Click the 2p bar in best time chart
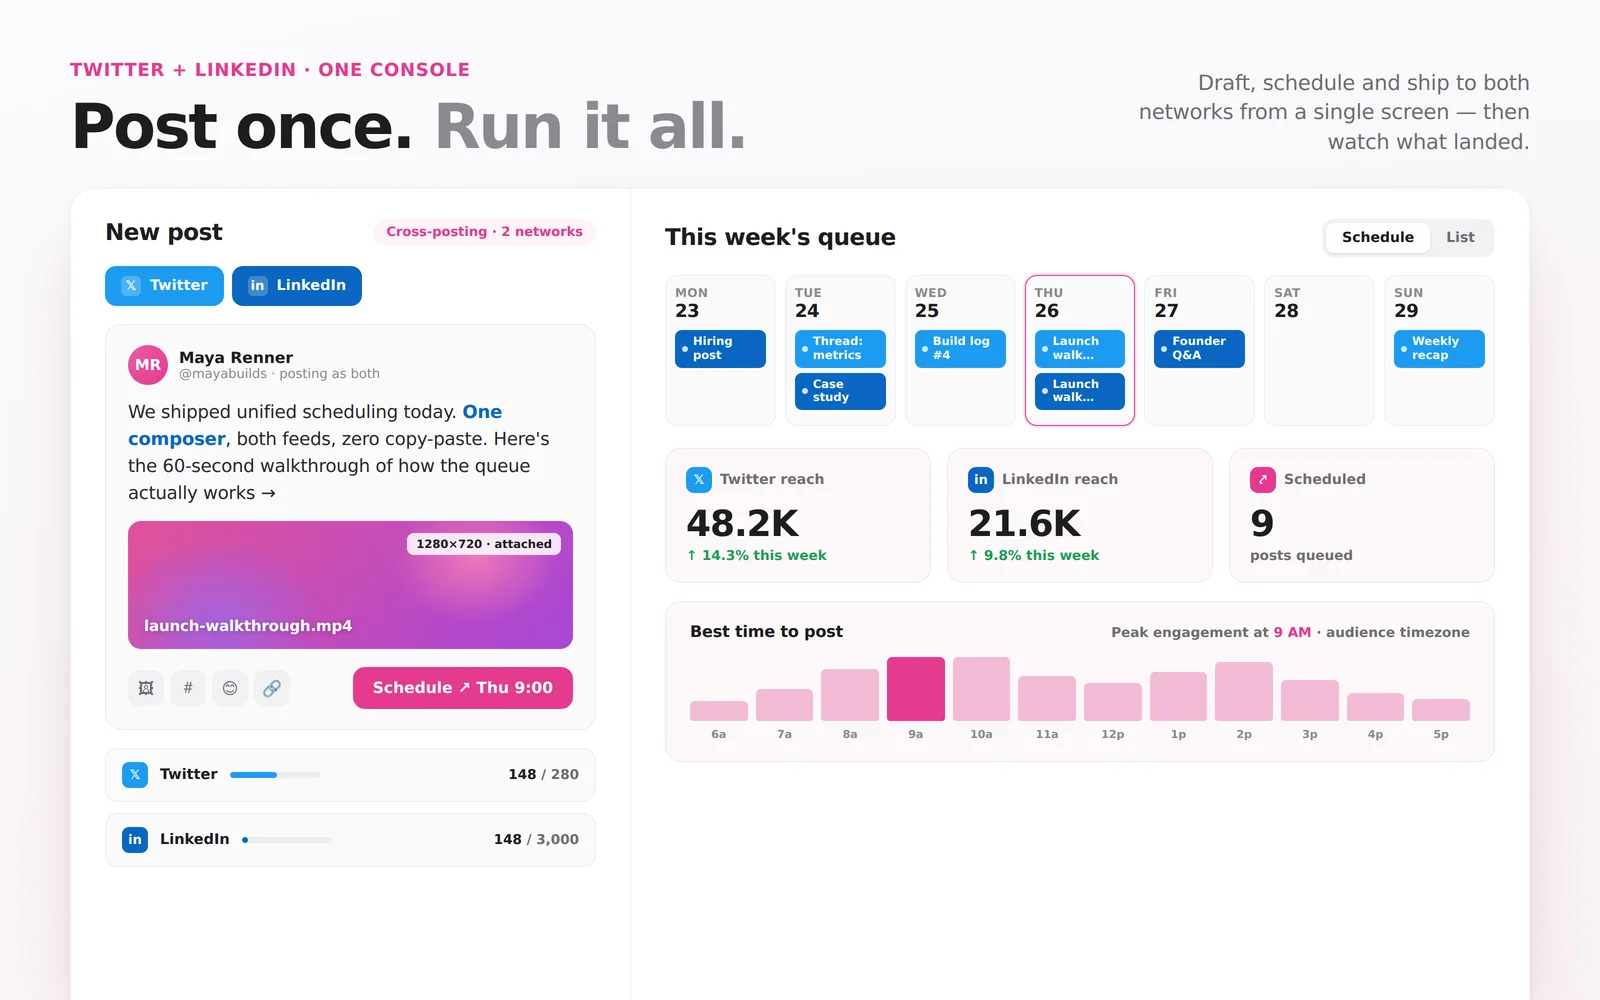1600x1000 pixels. pos(1244,692)
